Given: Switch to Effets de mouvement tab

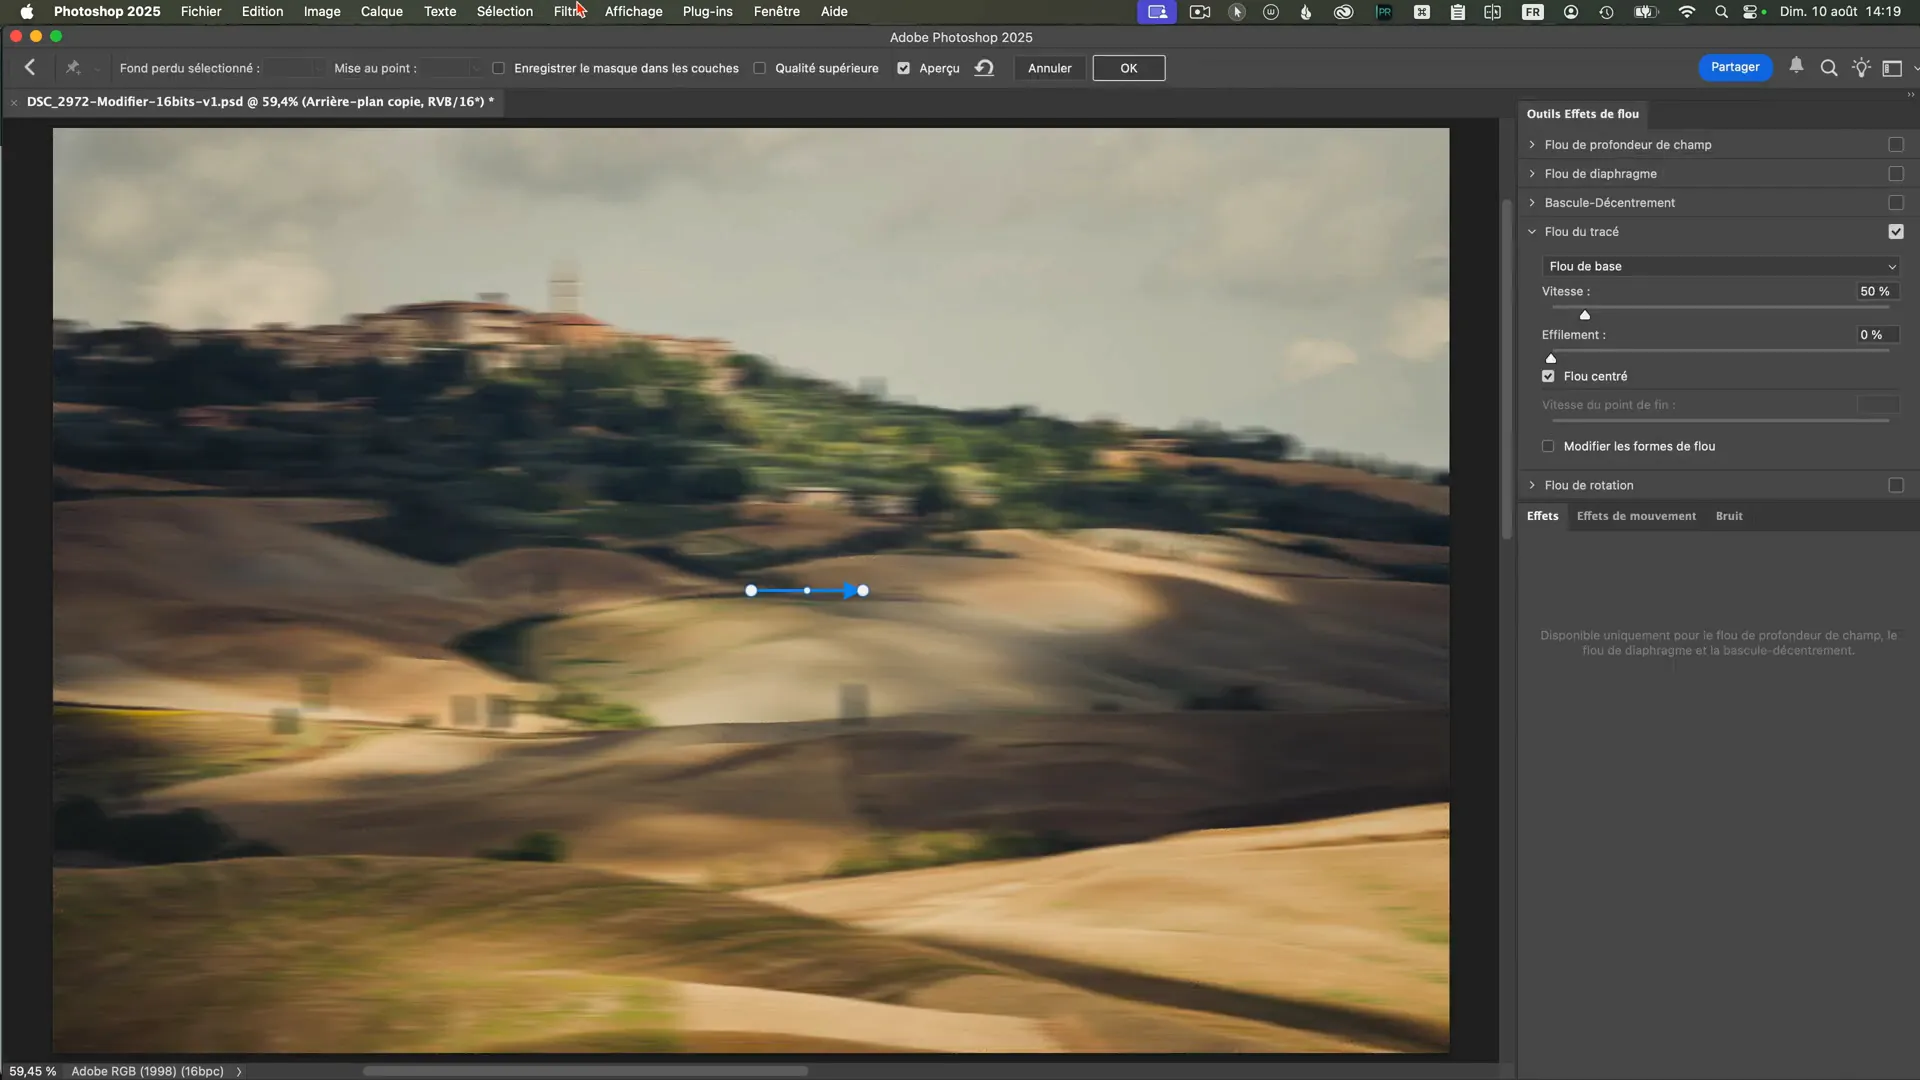Looking at the screenshot, I should click(1636, 516).
